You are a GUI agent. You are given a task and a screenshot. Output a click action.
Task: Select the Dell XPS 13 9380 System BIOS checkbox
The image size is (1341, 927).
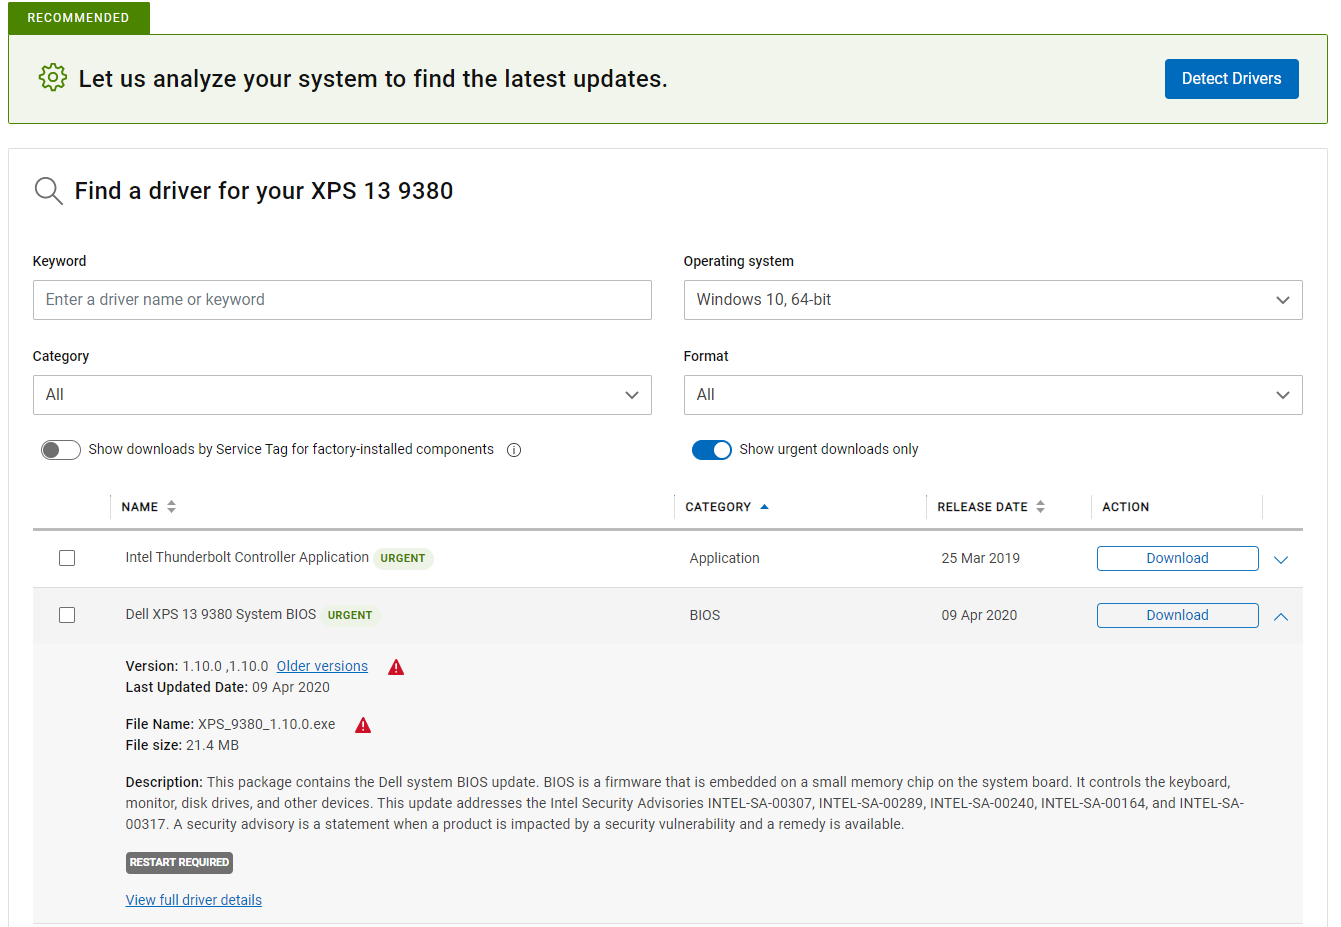67,615
